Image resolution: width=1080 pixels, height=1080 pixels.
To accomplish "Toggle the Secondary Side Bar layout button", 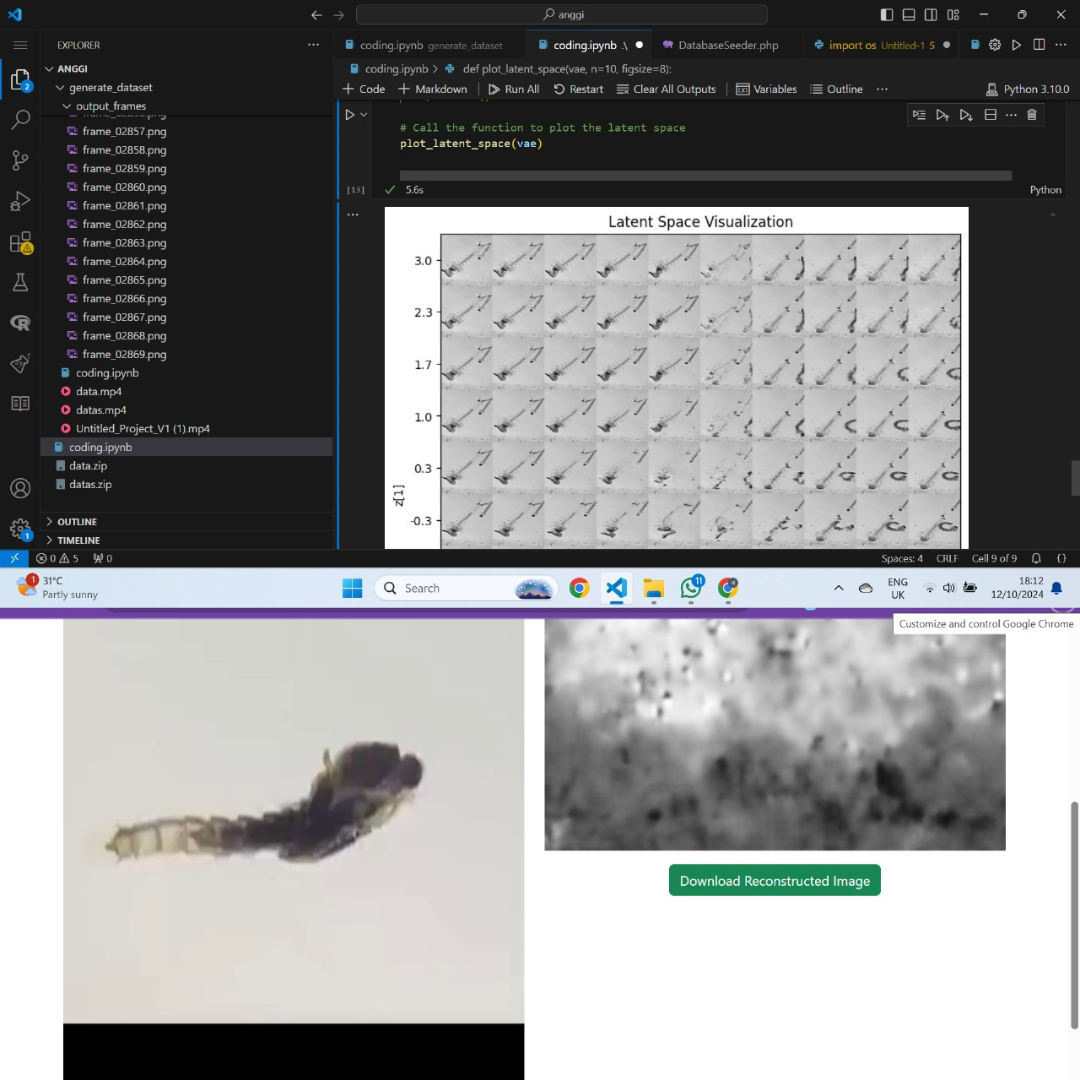I will point(931,15).
